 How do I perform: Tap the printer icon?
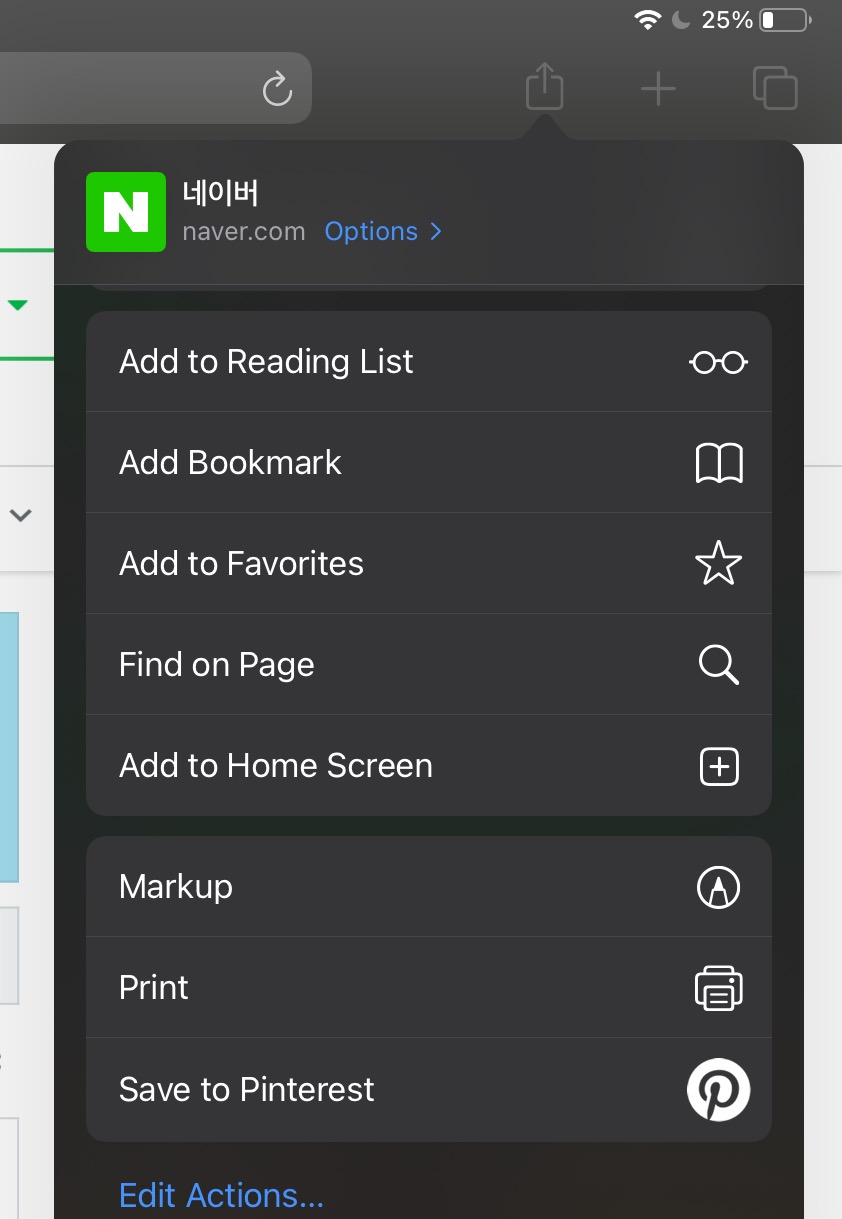(x=719, y=988)
